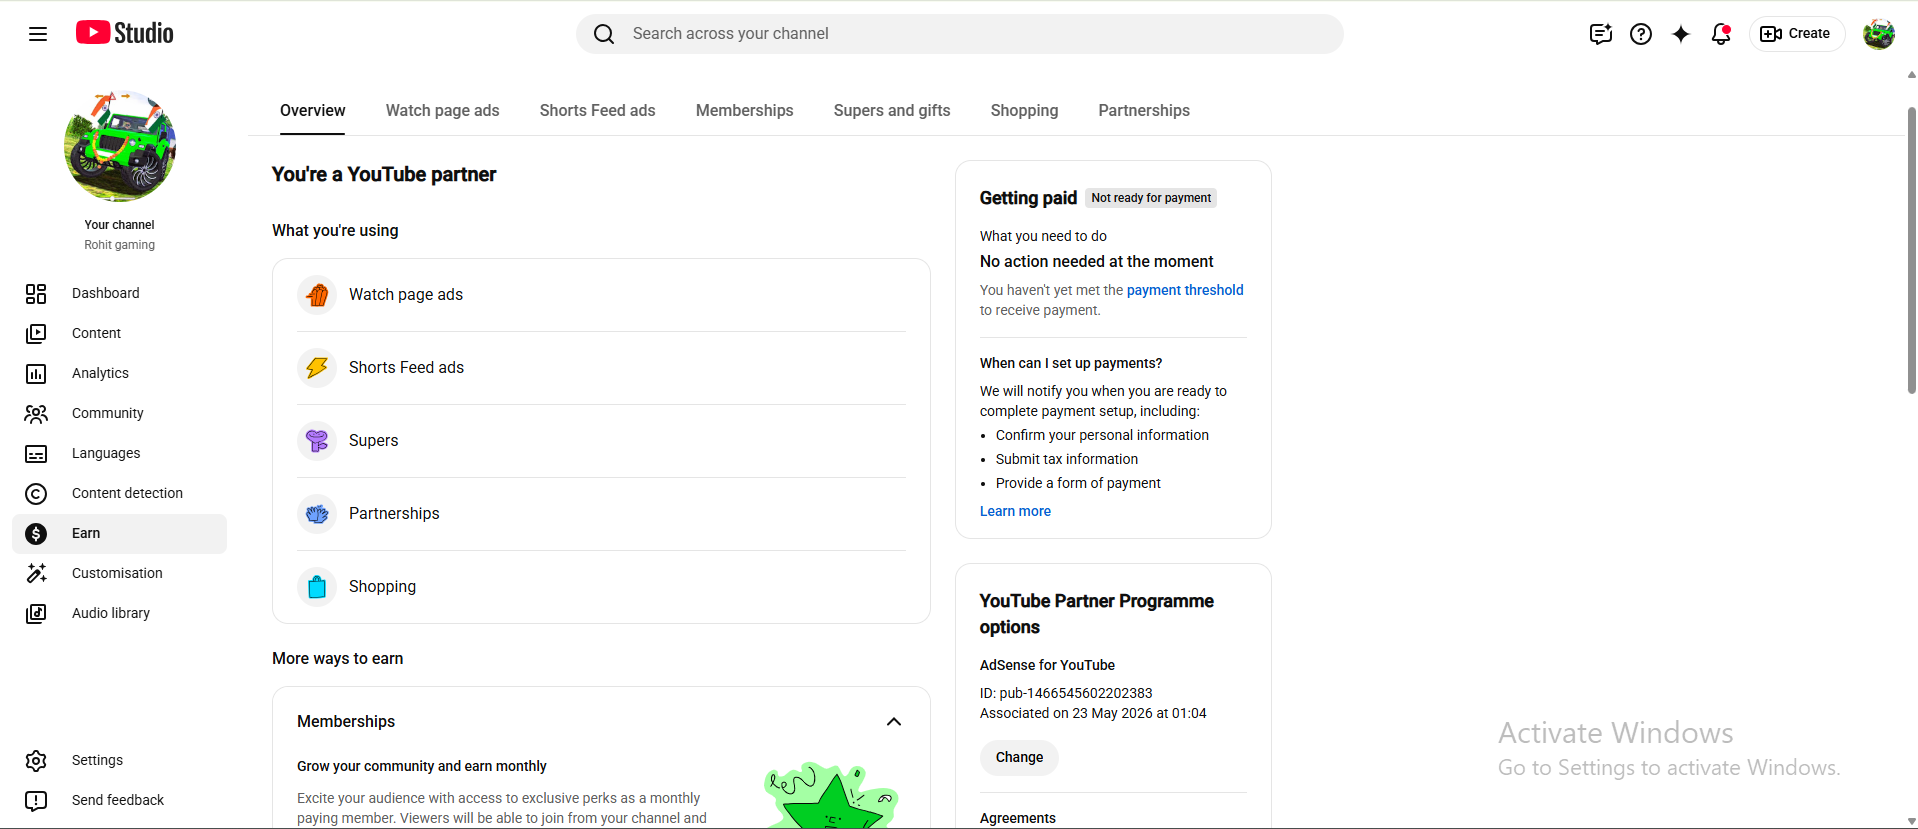1918x829 pixels.
Task: Click Send feedback in sidebar
Action: (119, 800)
